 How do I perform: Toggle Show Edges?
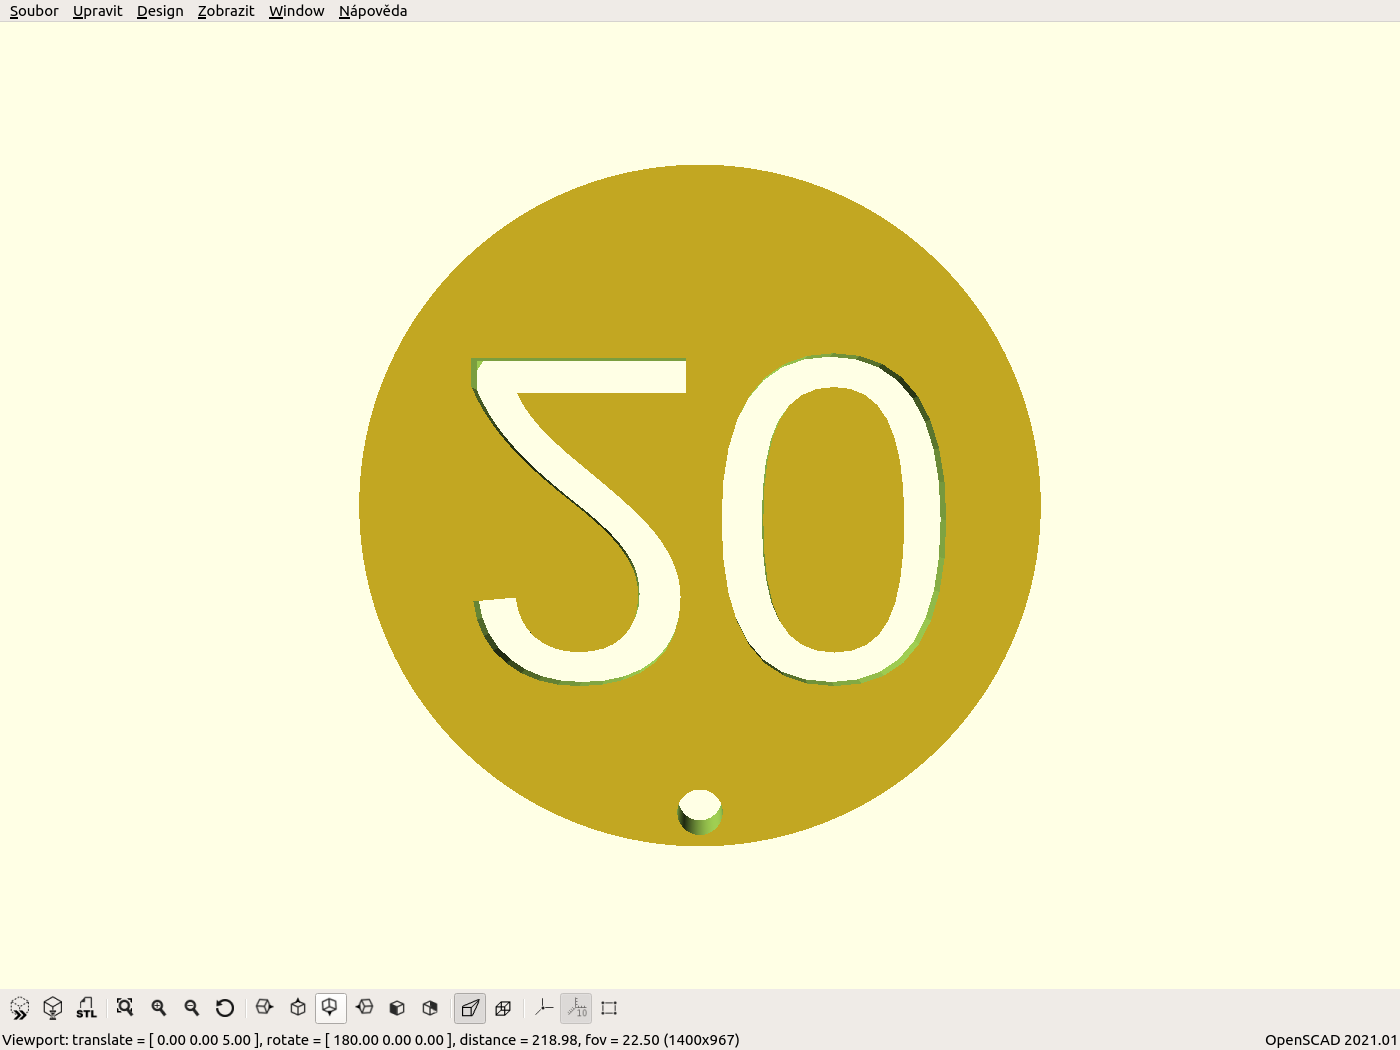(609, 1008)
